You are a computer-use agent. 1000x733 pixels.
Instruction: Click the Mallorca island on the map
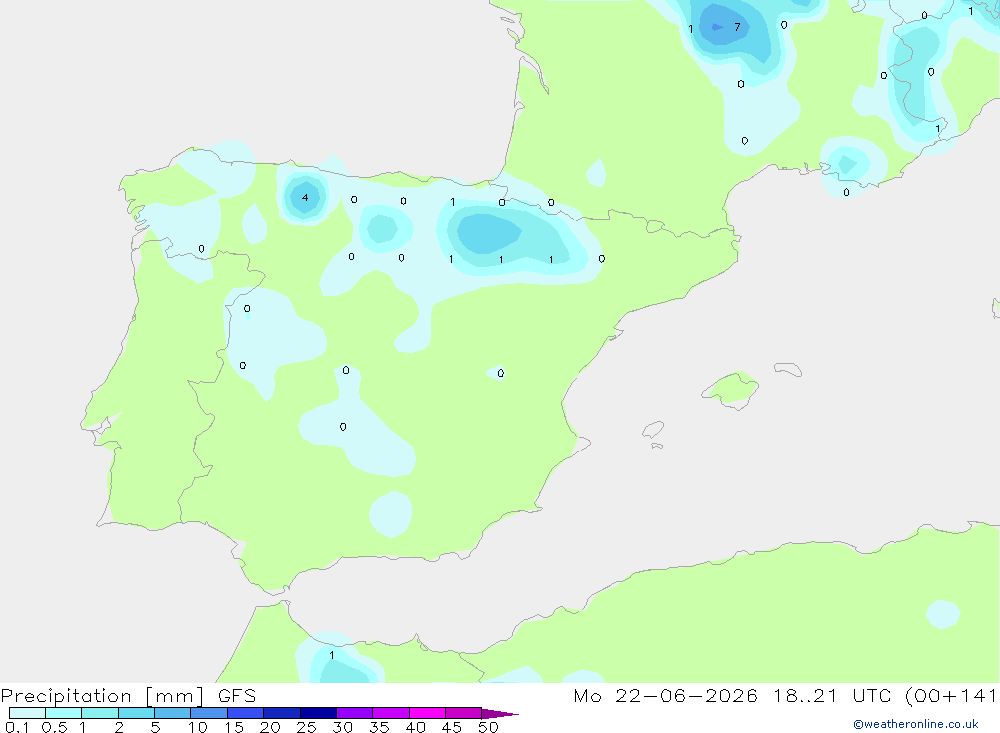coord(731,389)
